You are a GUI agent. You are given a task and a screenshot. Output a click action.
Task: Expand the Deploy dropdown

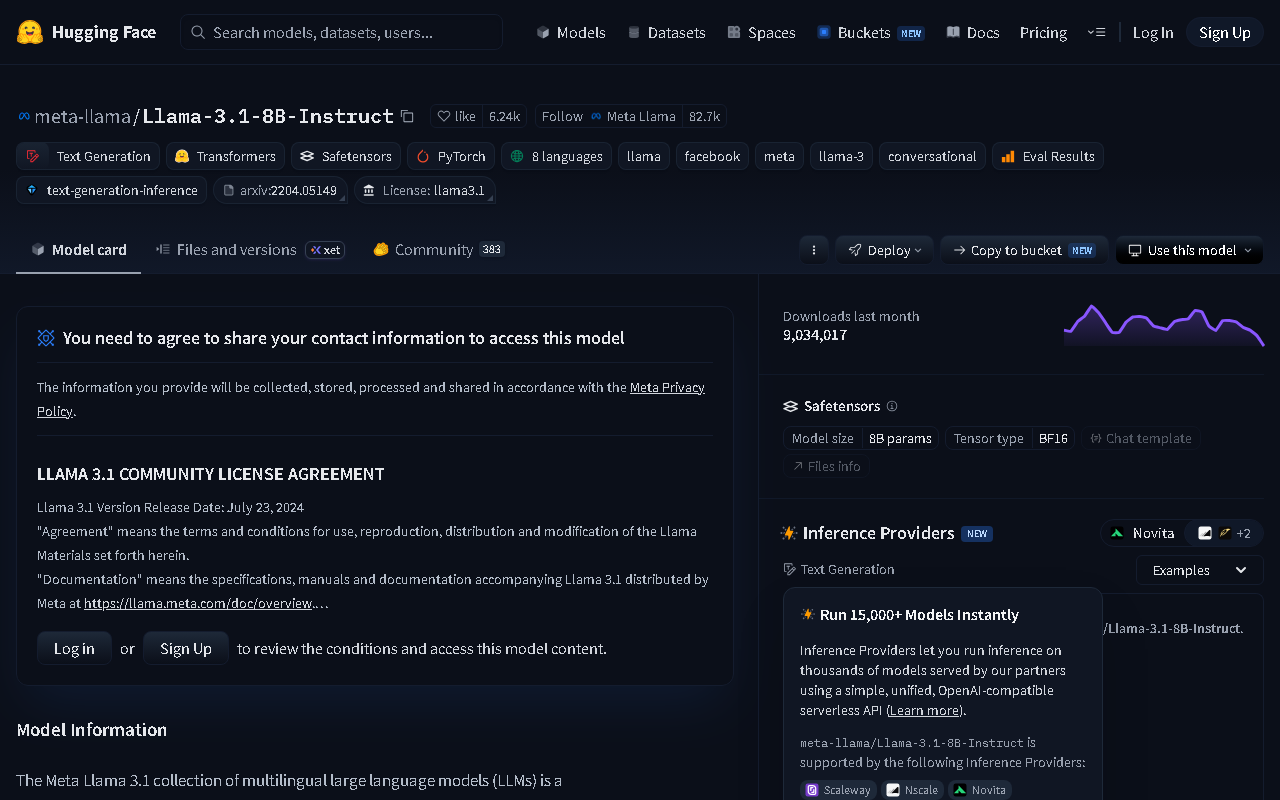click(885, 250)
